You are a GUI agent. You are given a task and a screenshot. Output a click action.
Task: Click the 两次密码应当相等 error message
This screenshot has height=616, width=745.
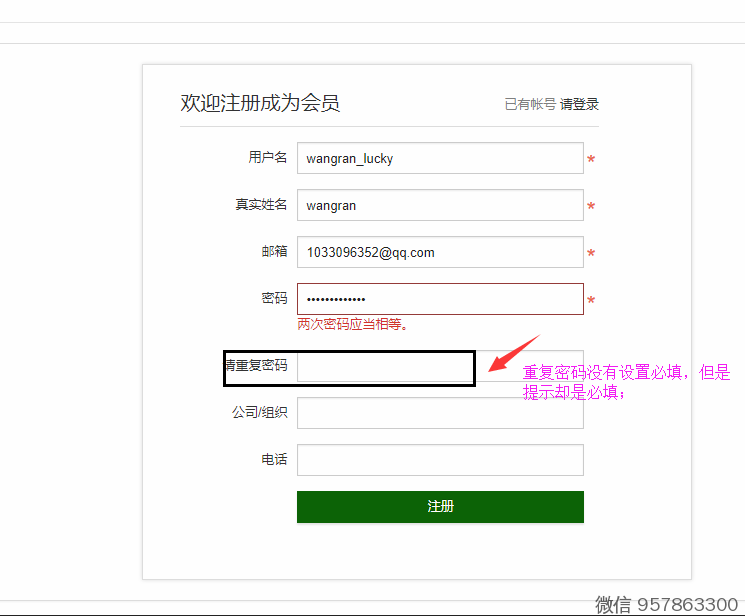[x=353, y=324]
